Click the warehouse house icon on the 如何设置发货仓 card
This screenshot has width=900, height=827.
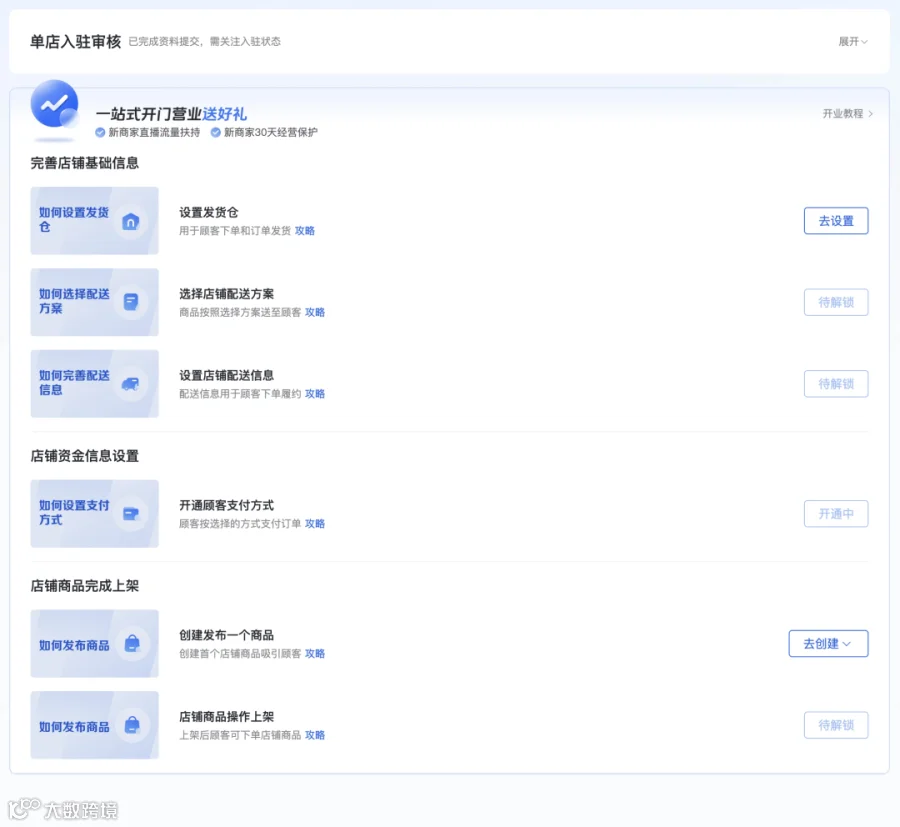click(131, 221)
